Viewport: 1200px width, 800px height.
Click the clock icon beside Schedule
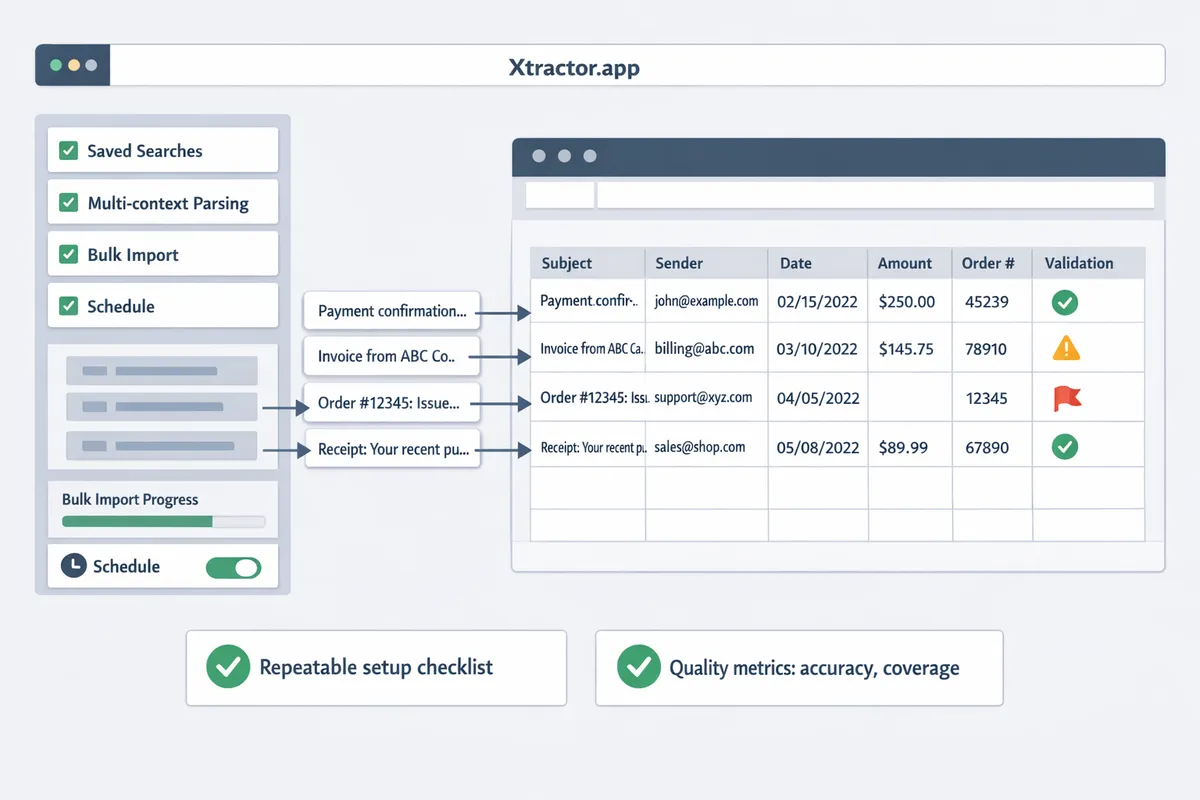pyautogui.click(x=73, y=566)
